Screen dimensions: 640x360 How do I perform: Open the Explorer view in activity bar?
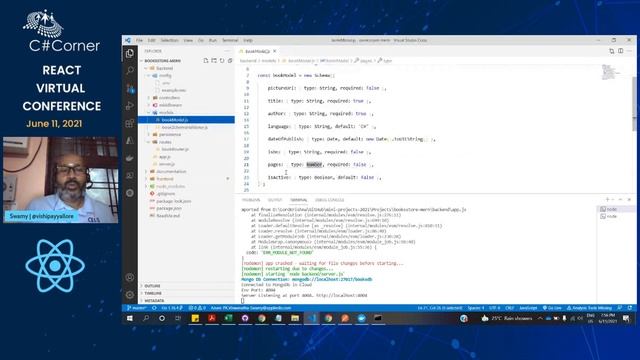[x=130, y=53]
